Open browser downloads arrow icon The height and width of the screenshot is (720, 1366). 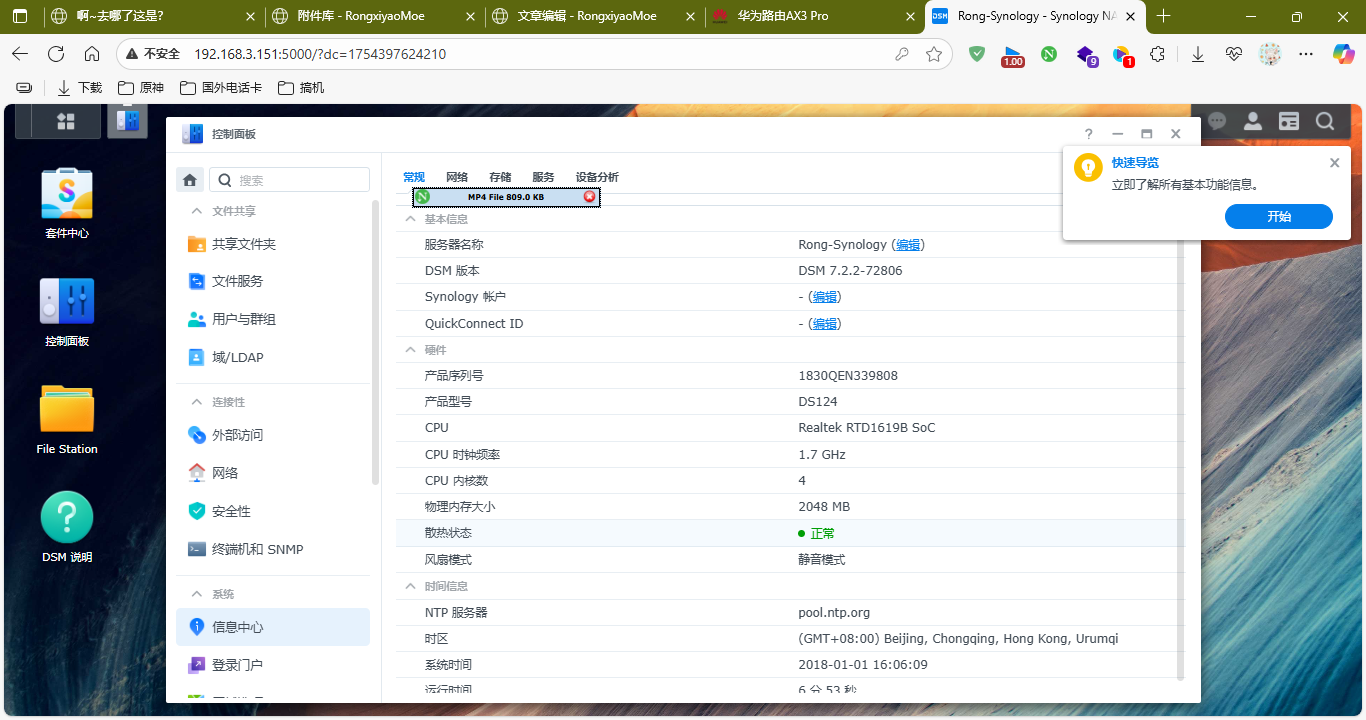pyautogui.click(x=1198, y=54)
